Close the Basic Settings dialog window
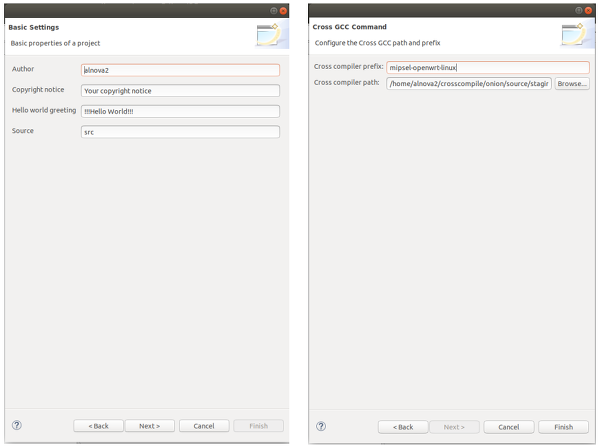600x448 pixels. click(283, 11)
